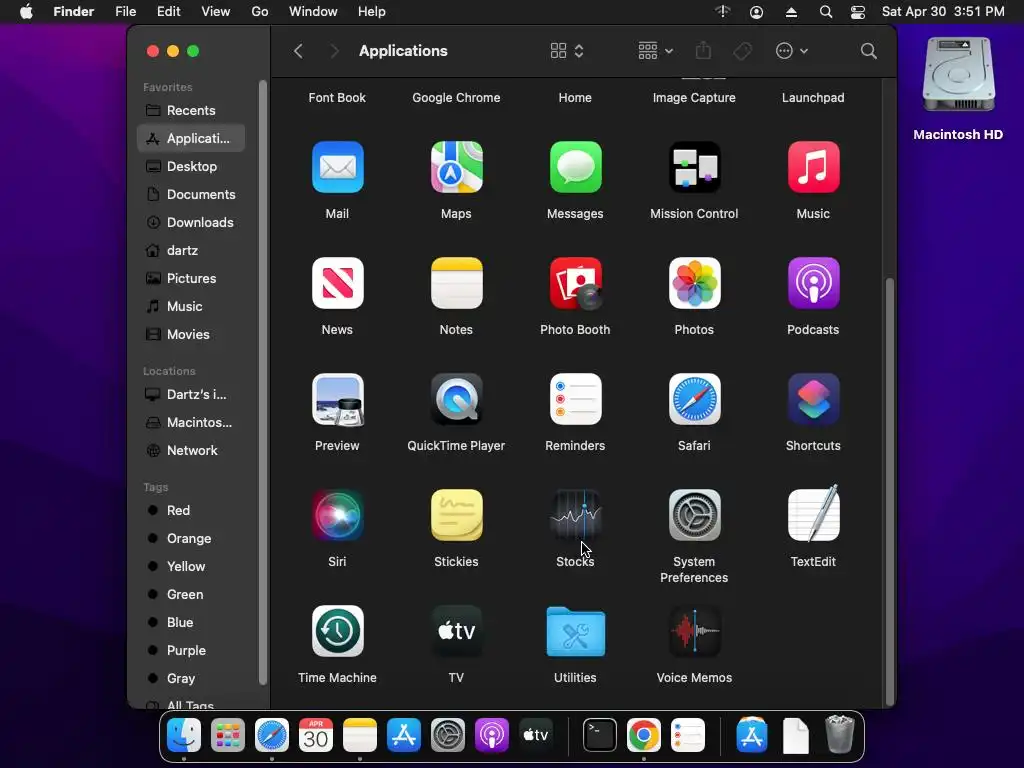
Task: Select Pictures in the sidebar
Action: pos(191,279)
